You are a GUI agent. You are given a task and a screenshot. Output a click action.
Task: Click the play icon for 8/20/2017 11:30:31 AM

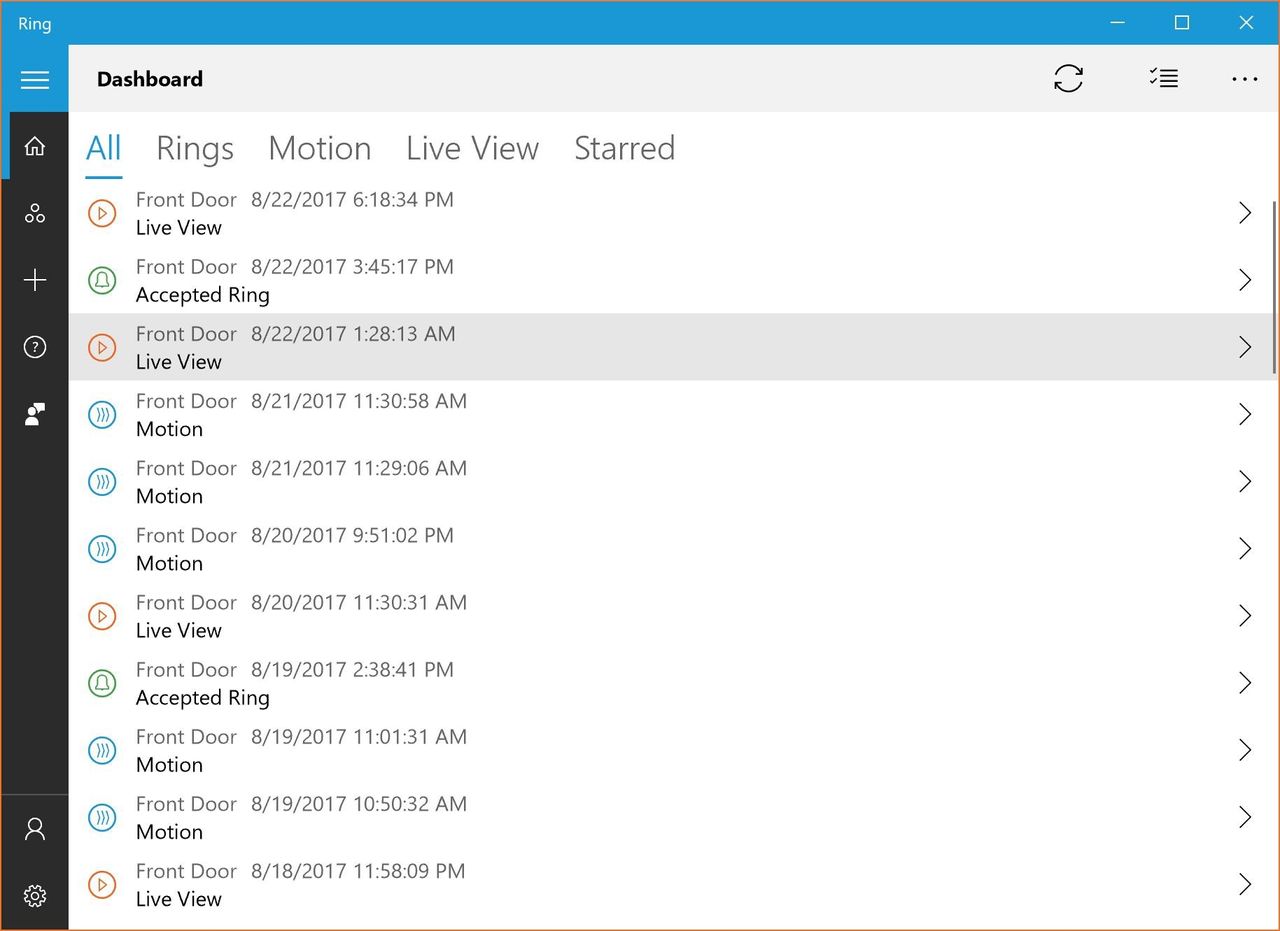[102, 616]
